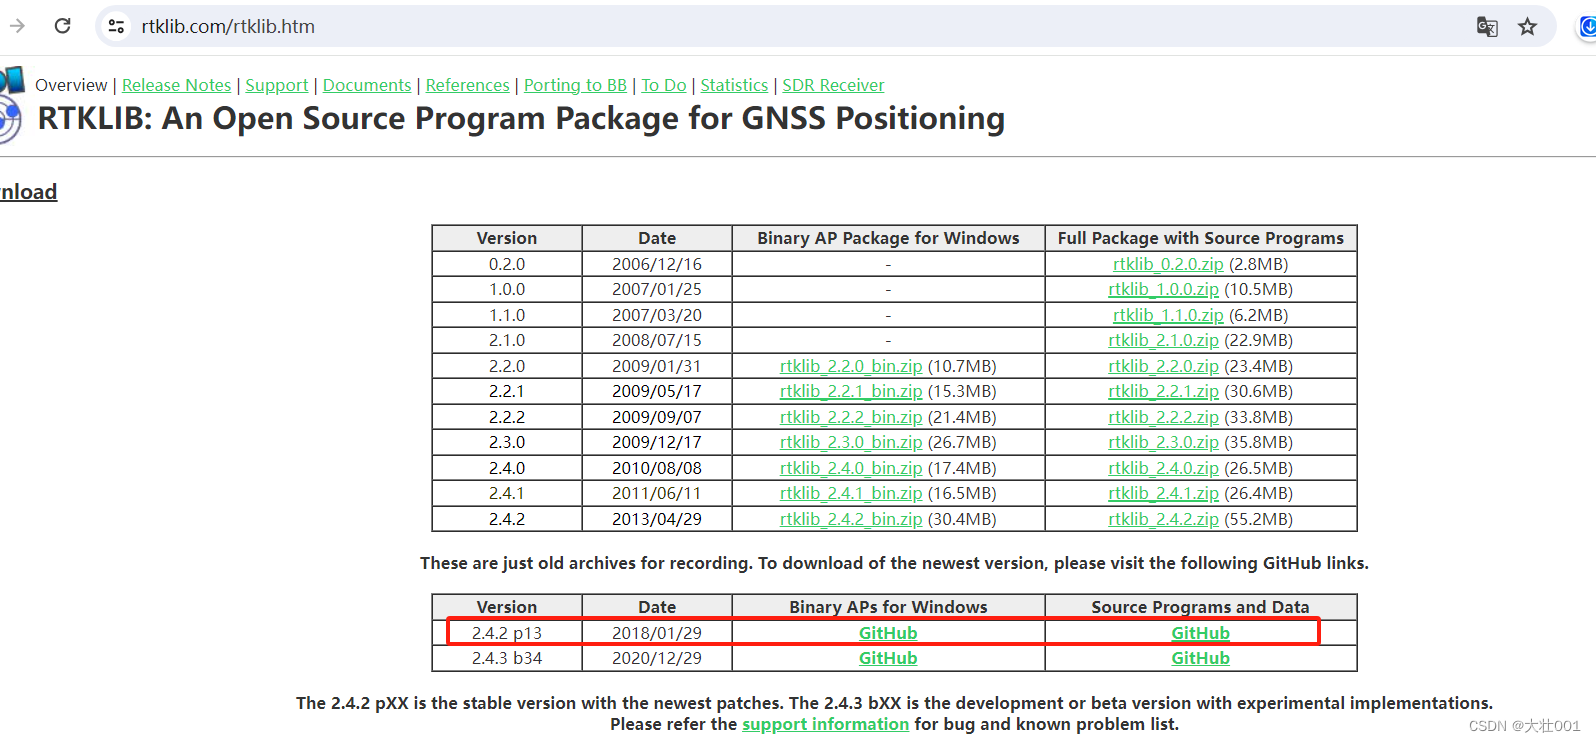Open GitHub binary link for 2.4.2 p13
Viewport: 1596px width, 742px height.
click(x=888, y=633)
